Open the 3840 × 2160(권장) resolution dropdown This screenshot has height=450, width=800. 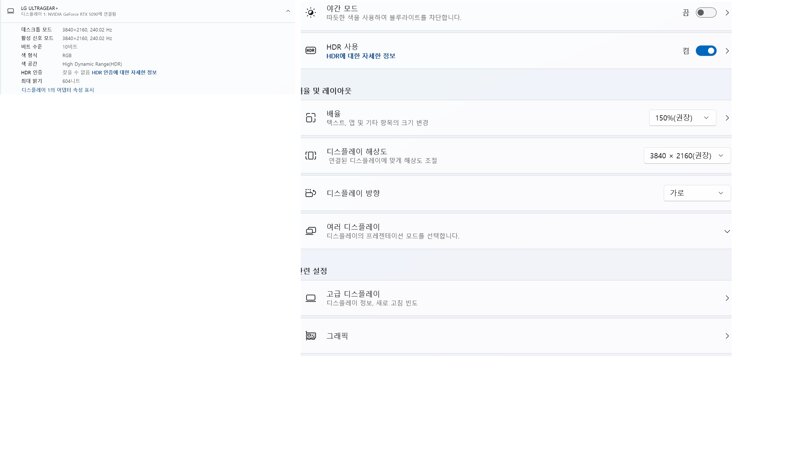click(x=687, y=156)
